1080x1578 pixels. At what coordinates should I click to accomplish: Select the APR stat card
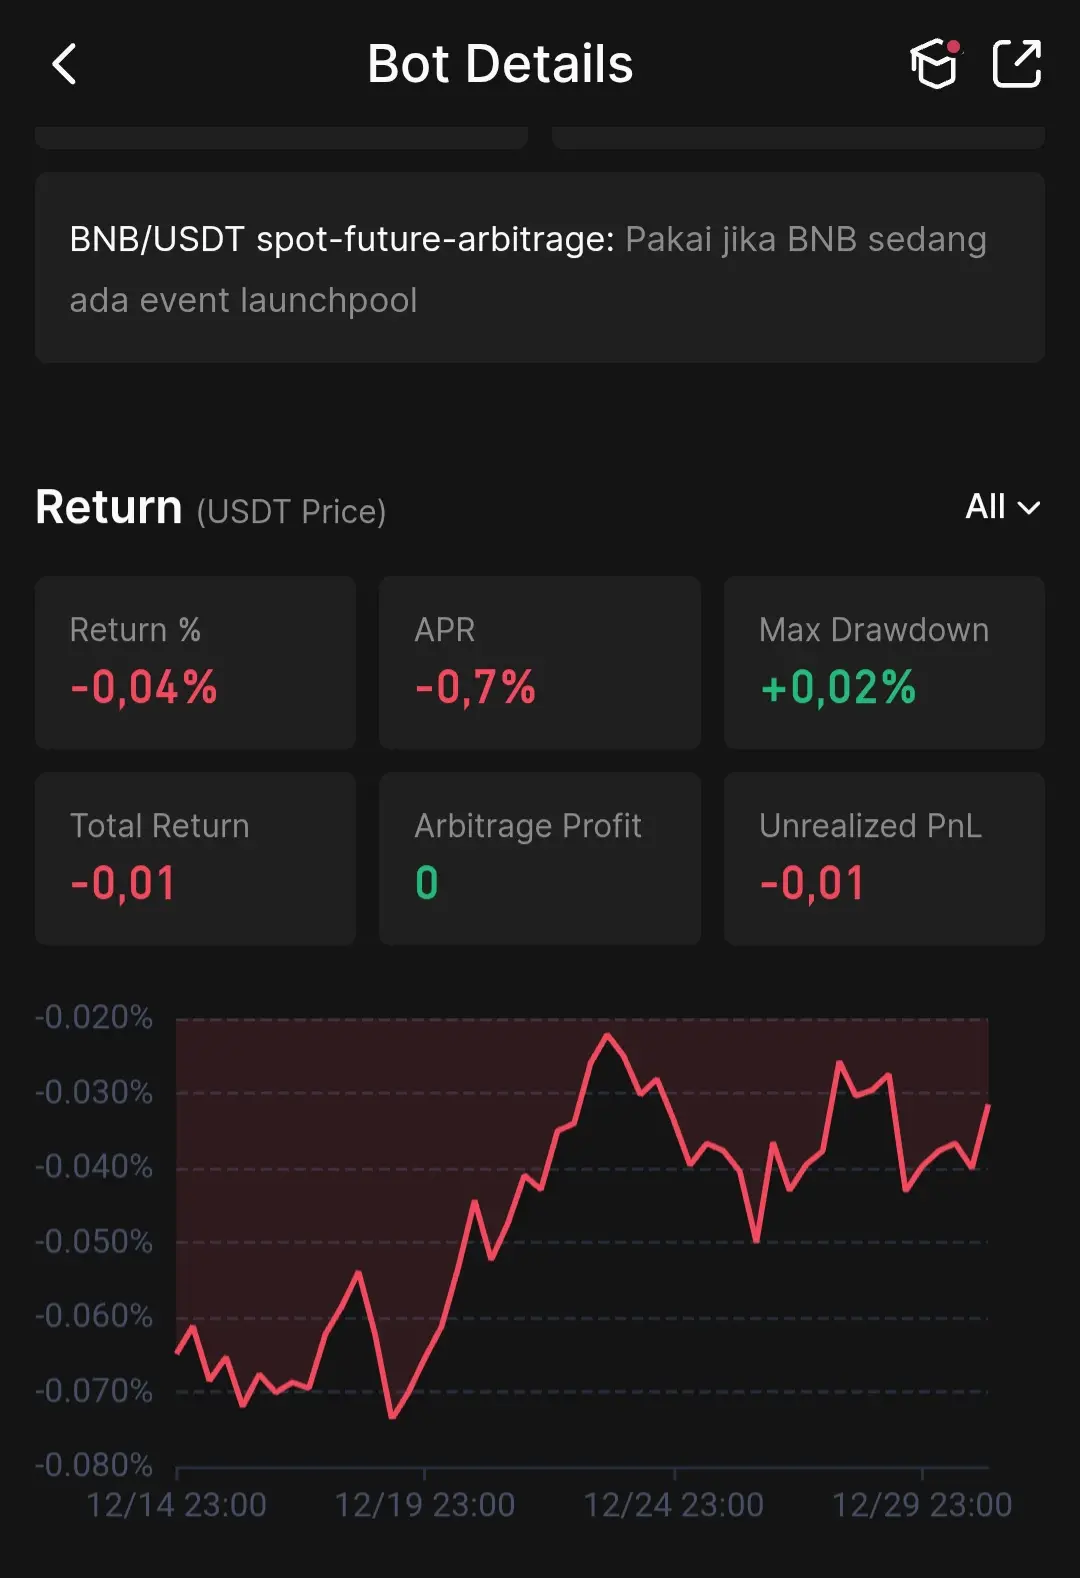coord(539,662)
